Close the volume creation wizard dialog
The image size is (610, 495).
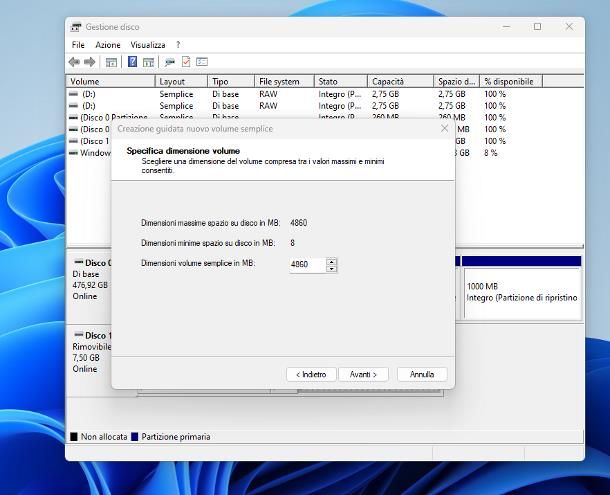point(444,128)
